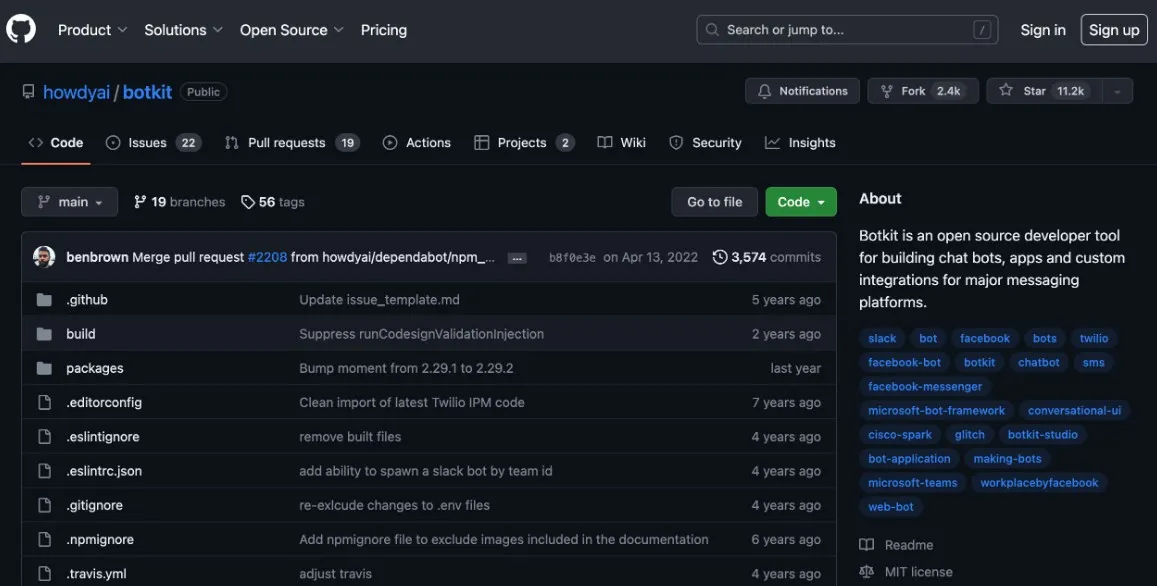Viewport: 1157px width, 586px height.
Task: Click the GitHub Octocat logo
Action: [x=21, y=30]
